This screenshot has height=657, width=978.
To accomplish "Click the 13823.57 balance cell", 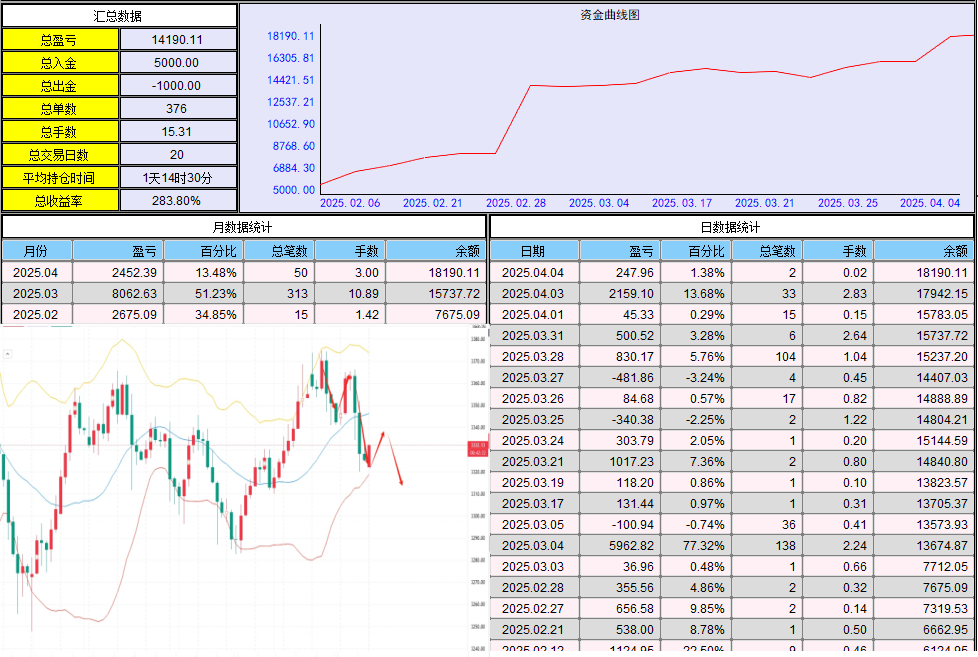I will 924,483.
